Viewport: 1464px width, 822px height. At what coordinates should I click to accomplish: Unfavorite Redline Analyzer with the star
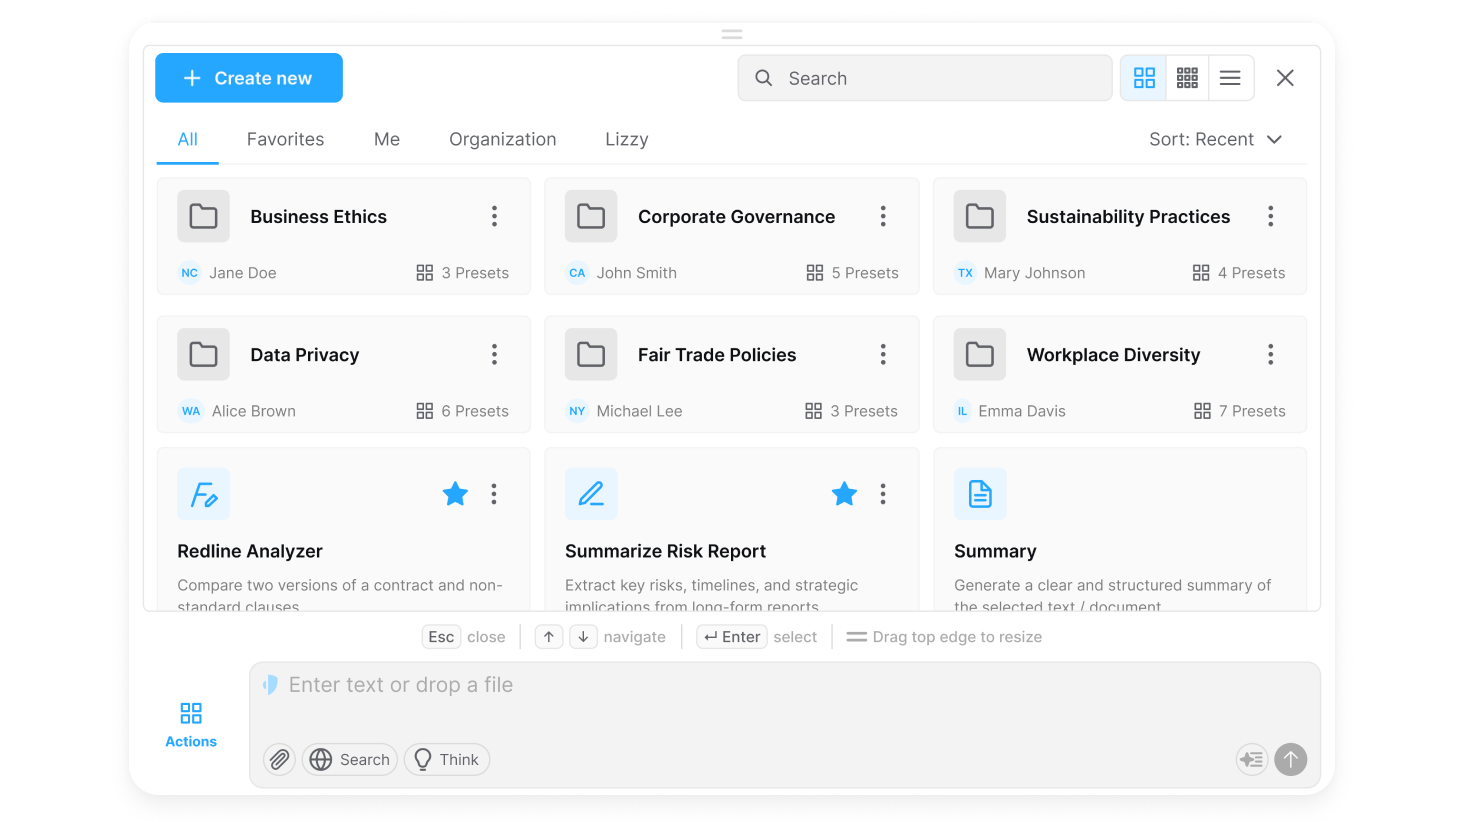pos(455,494)
